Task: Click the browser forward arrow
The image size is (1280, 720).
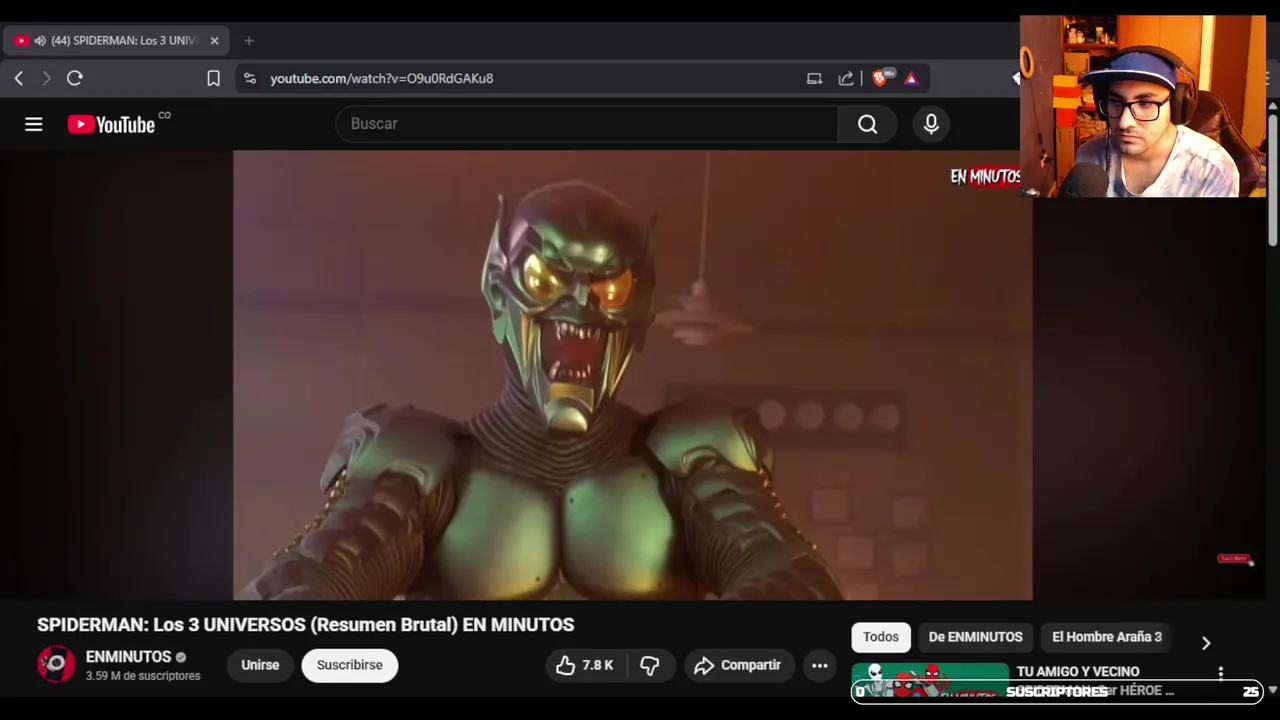Action: tap(46, 78)
